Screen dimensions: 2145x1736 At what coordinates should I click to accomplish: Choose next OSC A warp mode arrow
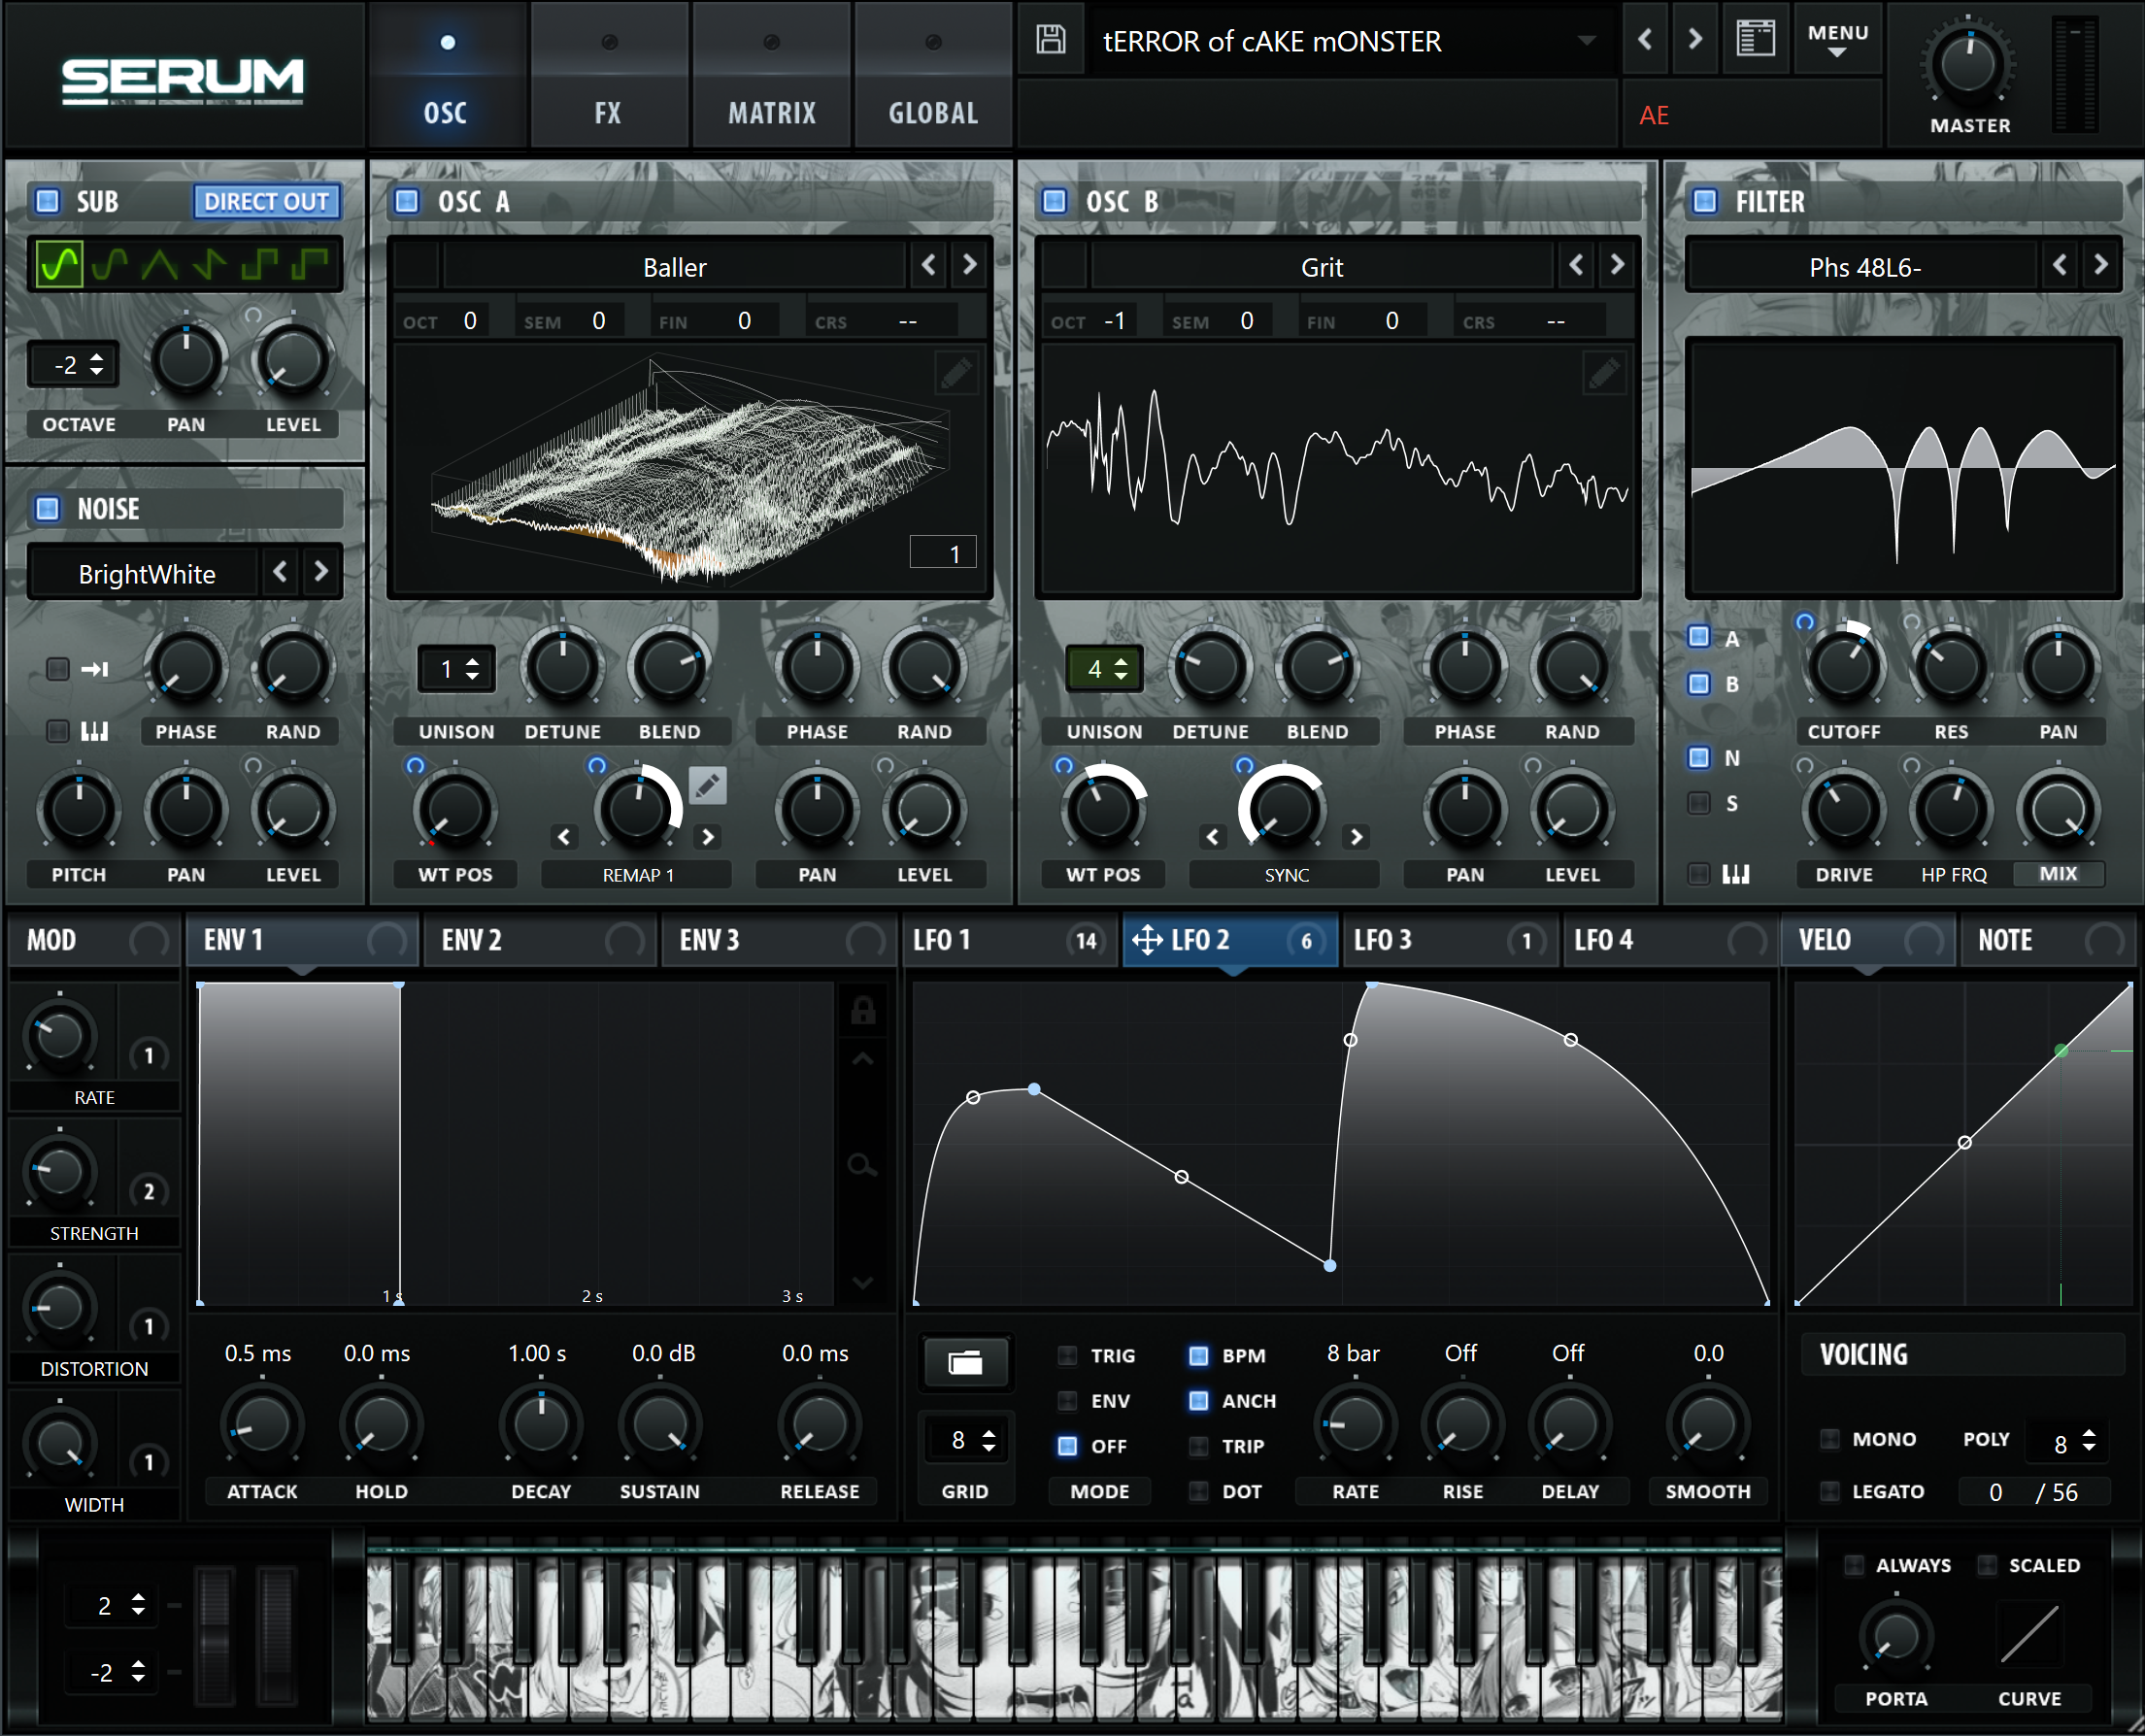pos(708,836)
